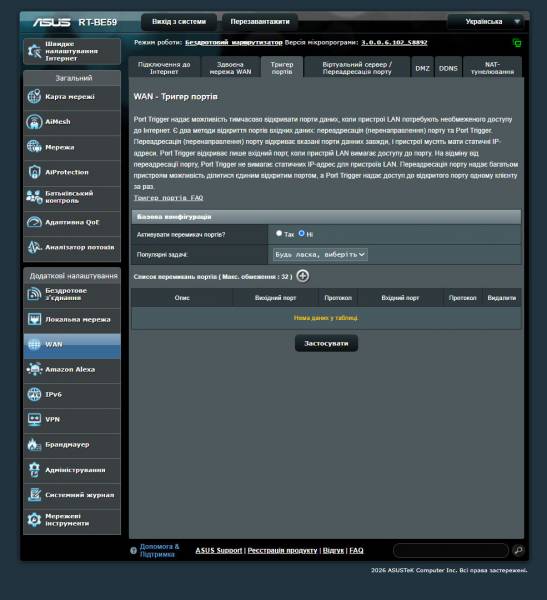Select Ні radio to disable port trigger
Screen dimensions: 547x600
pyautogui.click(x=302, y=233)
